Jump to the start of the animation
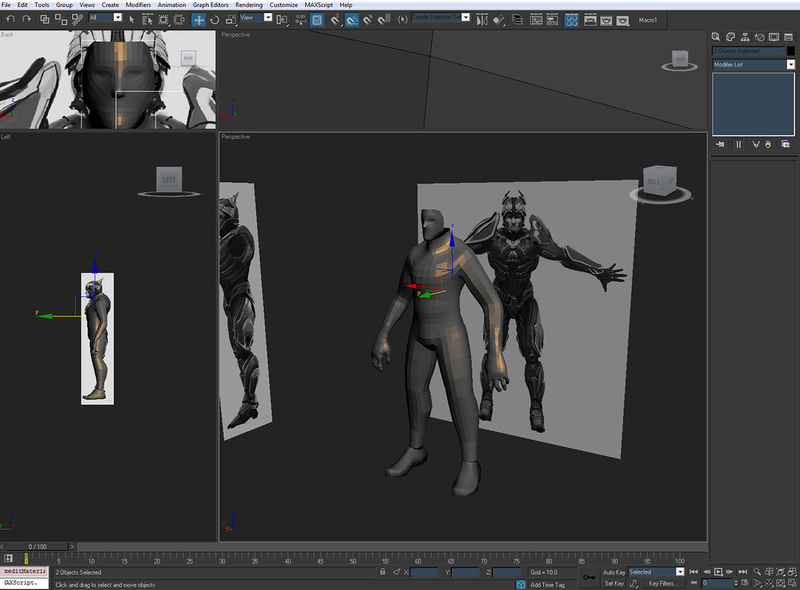The height and width of the screenshot is (590, 800). 693,572
